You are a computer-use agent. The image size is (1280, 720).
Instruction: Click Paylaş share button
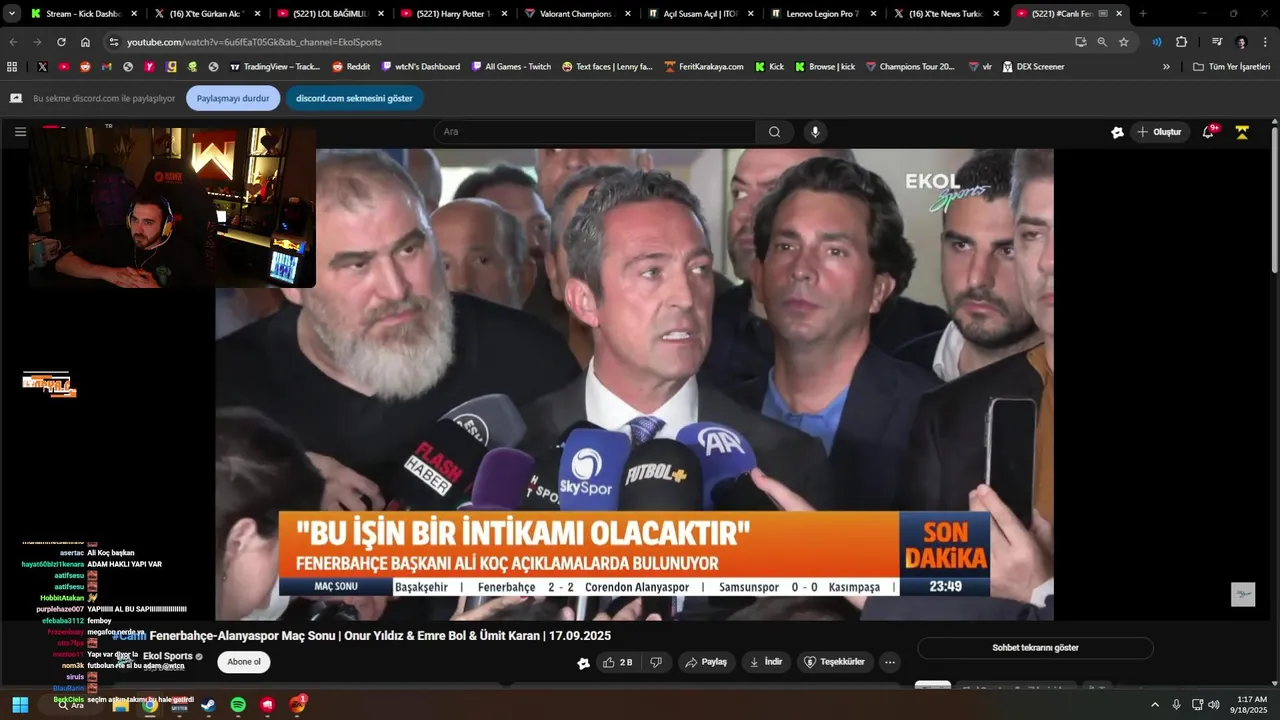[705, 662]
